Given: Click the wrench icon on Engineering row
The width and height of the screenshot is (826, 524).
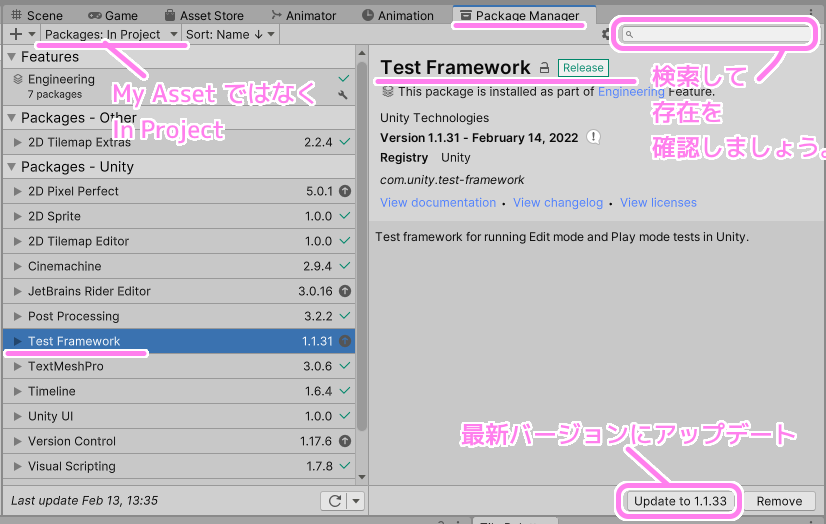Looking at the screenshot, I should (x=343, y=95).
